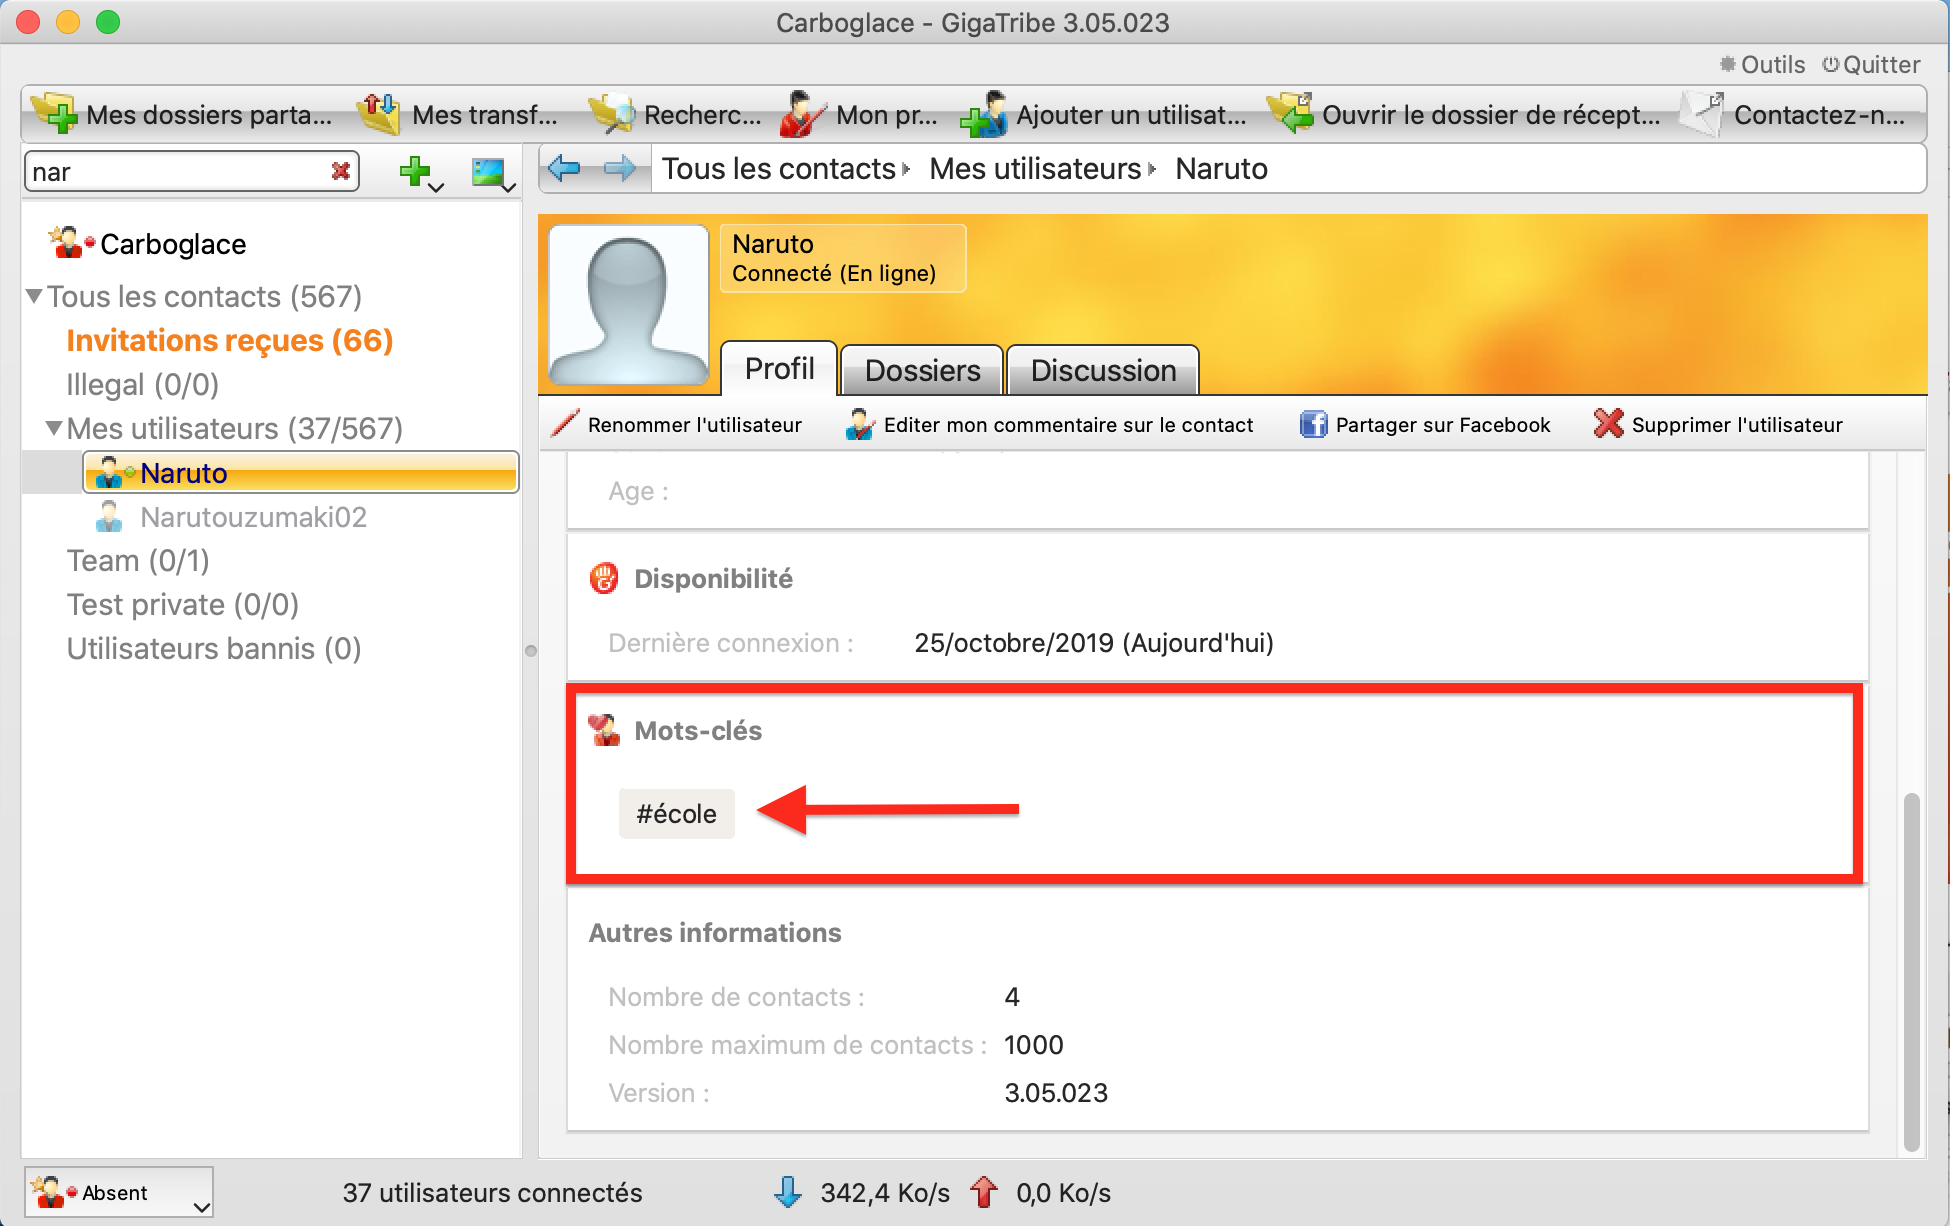Screen dimensions: 1950x1226
Task: Open Invitations reçues (66)
Action: point(229,341)
